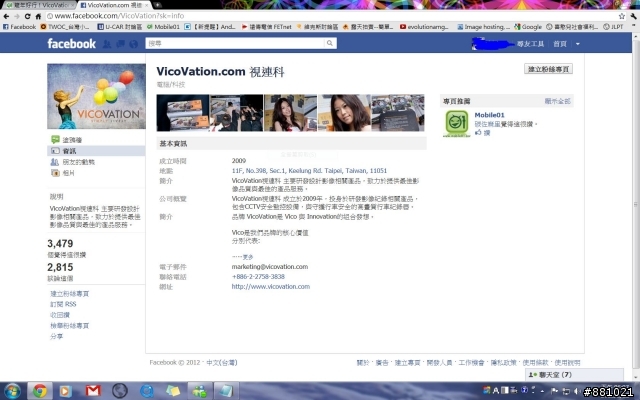Image resolution: width=640 pixels, height=400 pixels.
Task: Select the 資訊 info sidebar item
Action: (x=96, y=151)
